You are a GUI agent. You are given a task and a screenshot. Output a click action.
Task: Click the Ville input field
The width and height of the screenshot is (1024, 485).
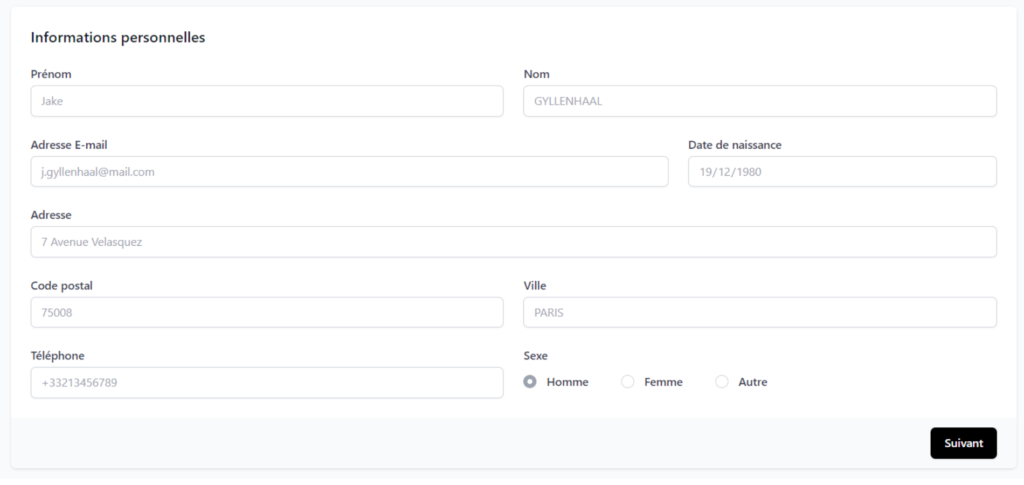point(759,312)
